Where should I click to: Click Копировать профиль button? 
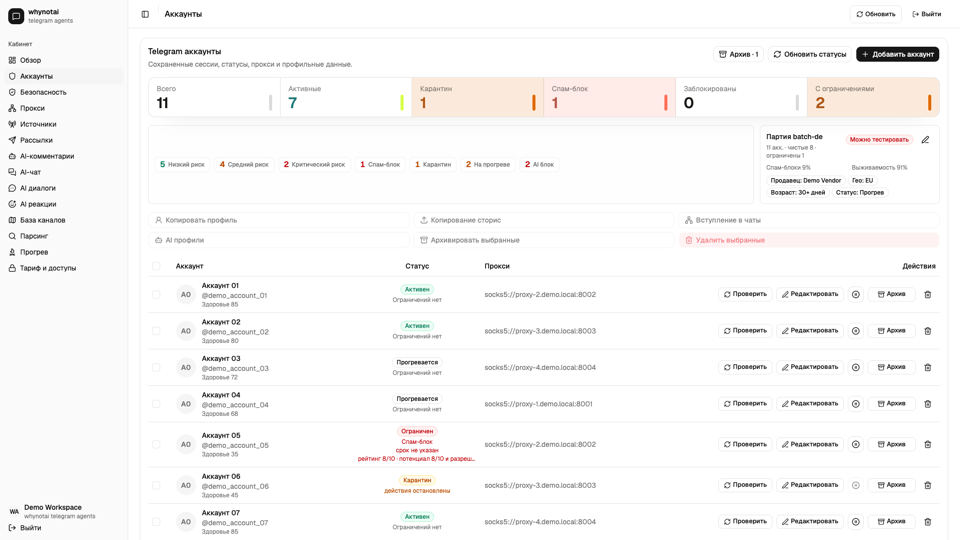(x=279, y=220)
